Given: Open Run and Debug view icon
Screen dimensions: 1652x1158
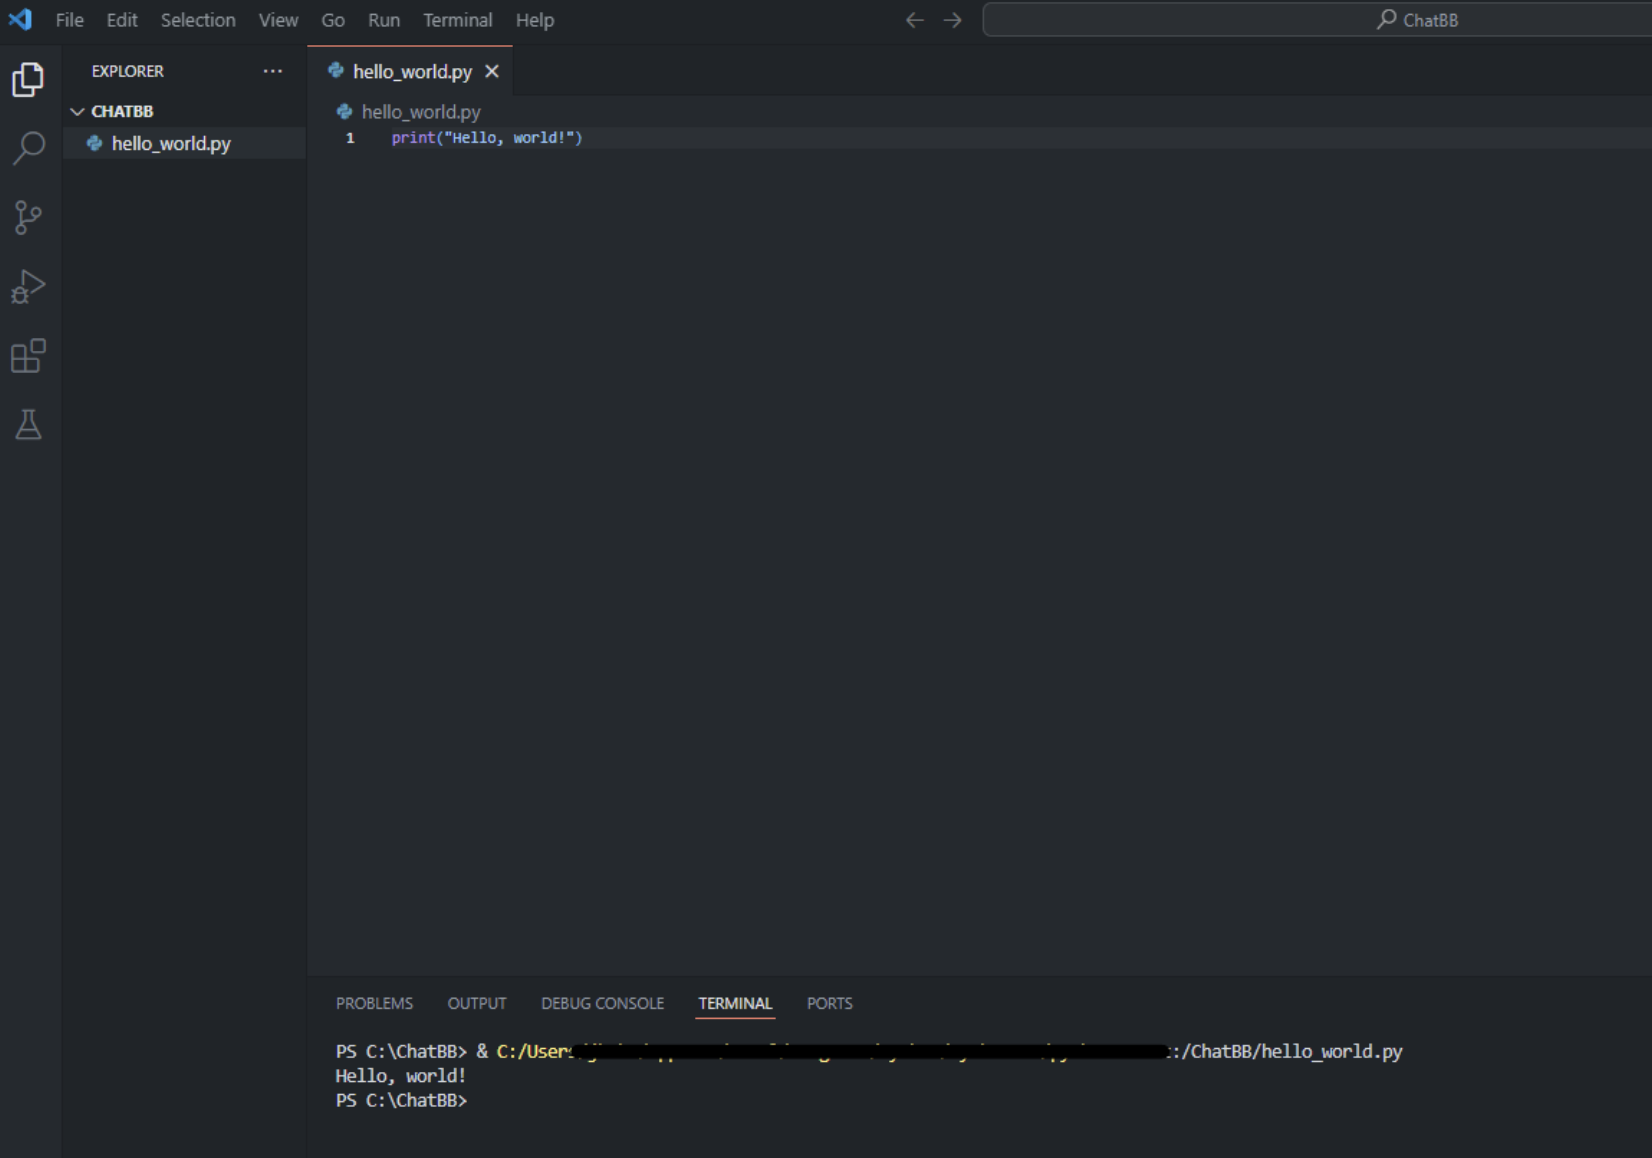Looking at the screenshot, I should pos(28,287).
